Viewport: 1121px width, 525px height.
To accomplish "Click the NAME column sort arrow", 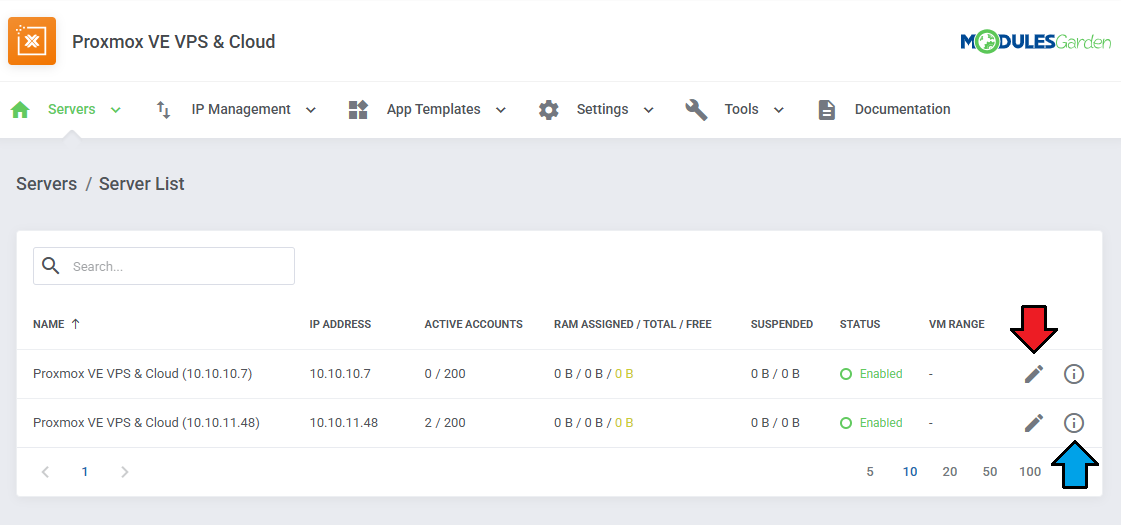I will (75, 324).
